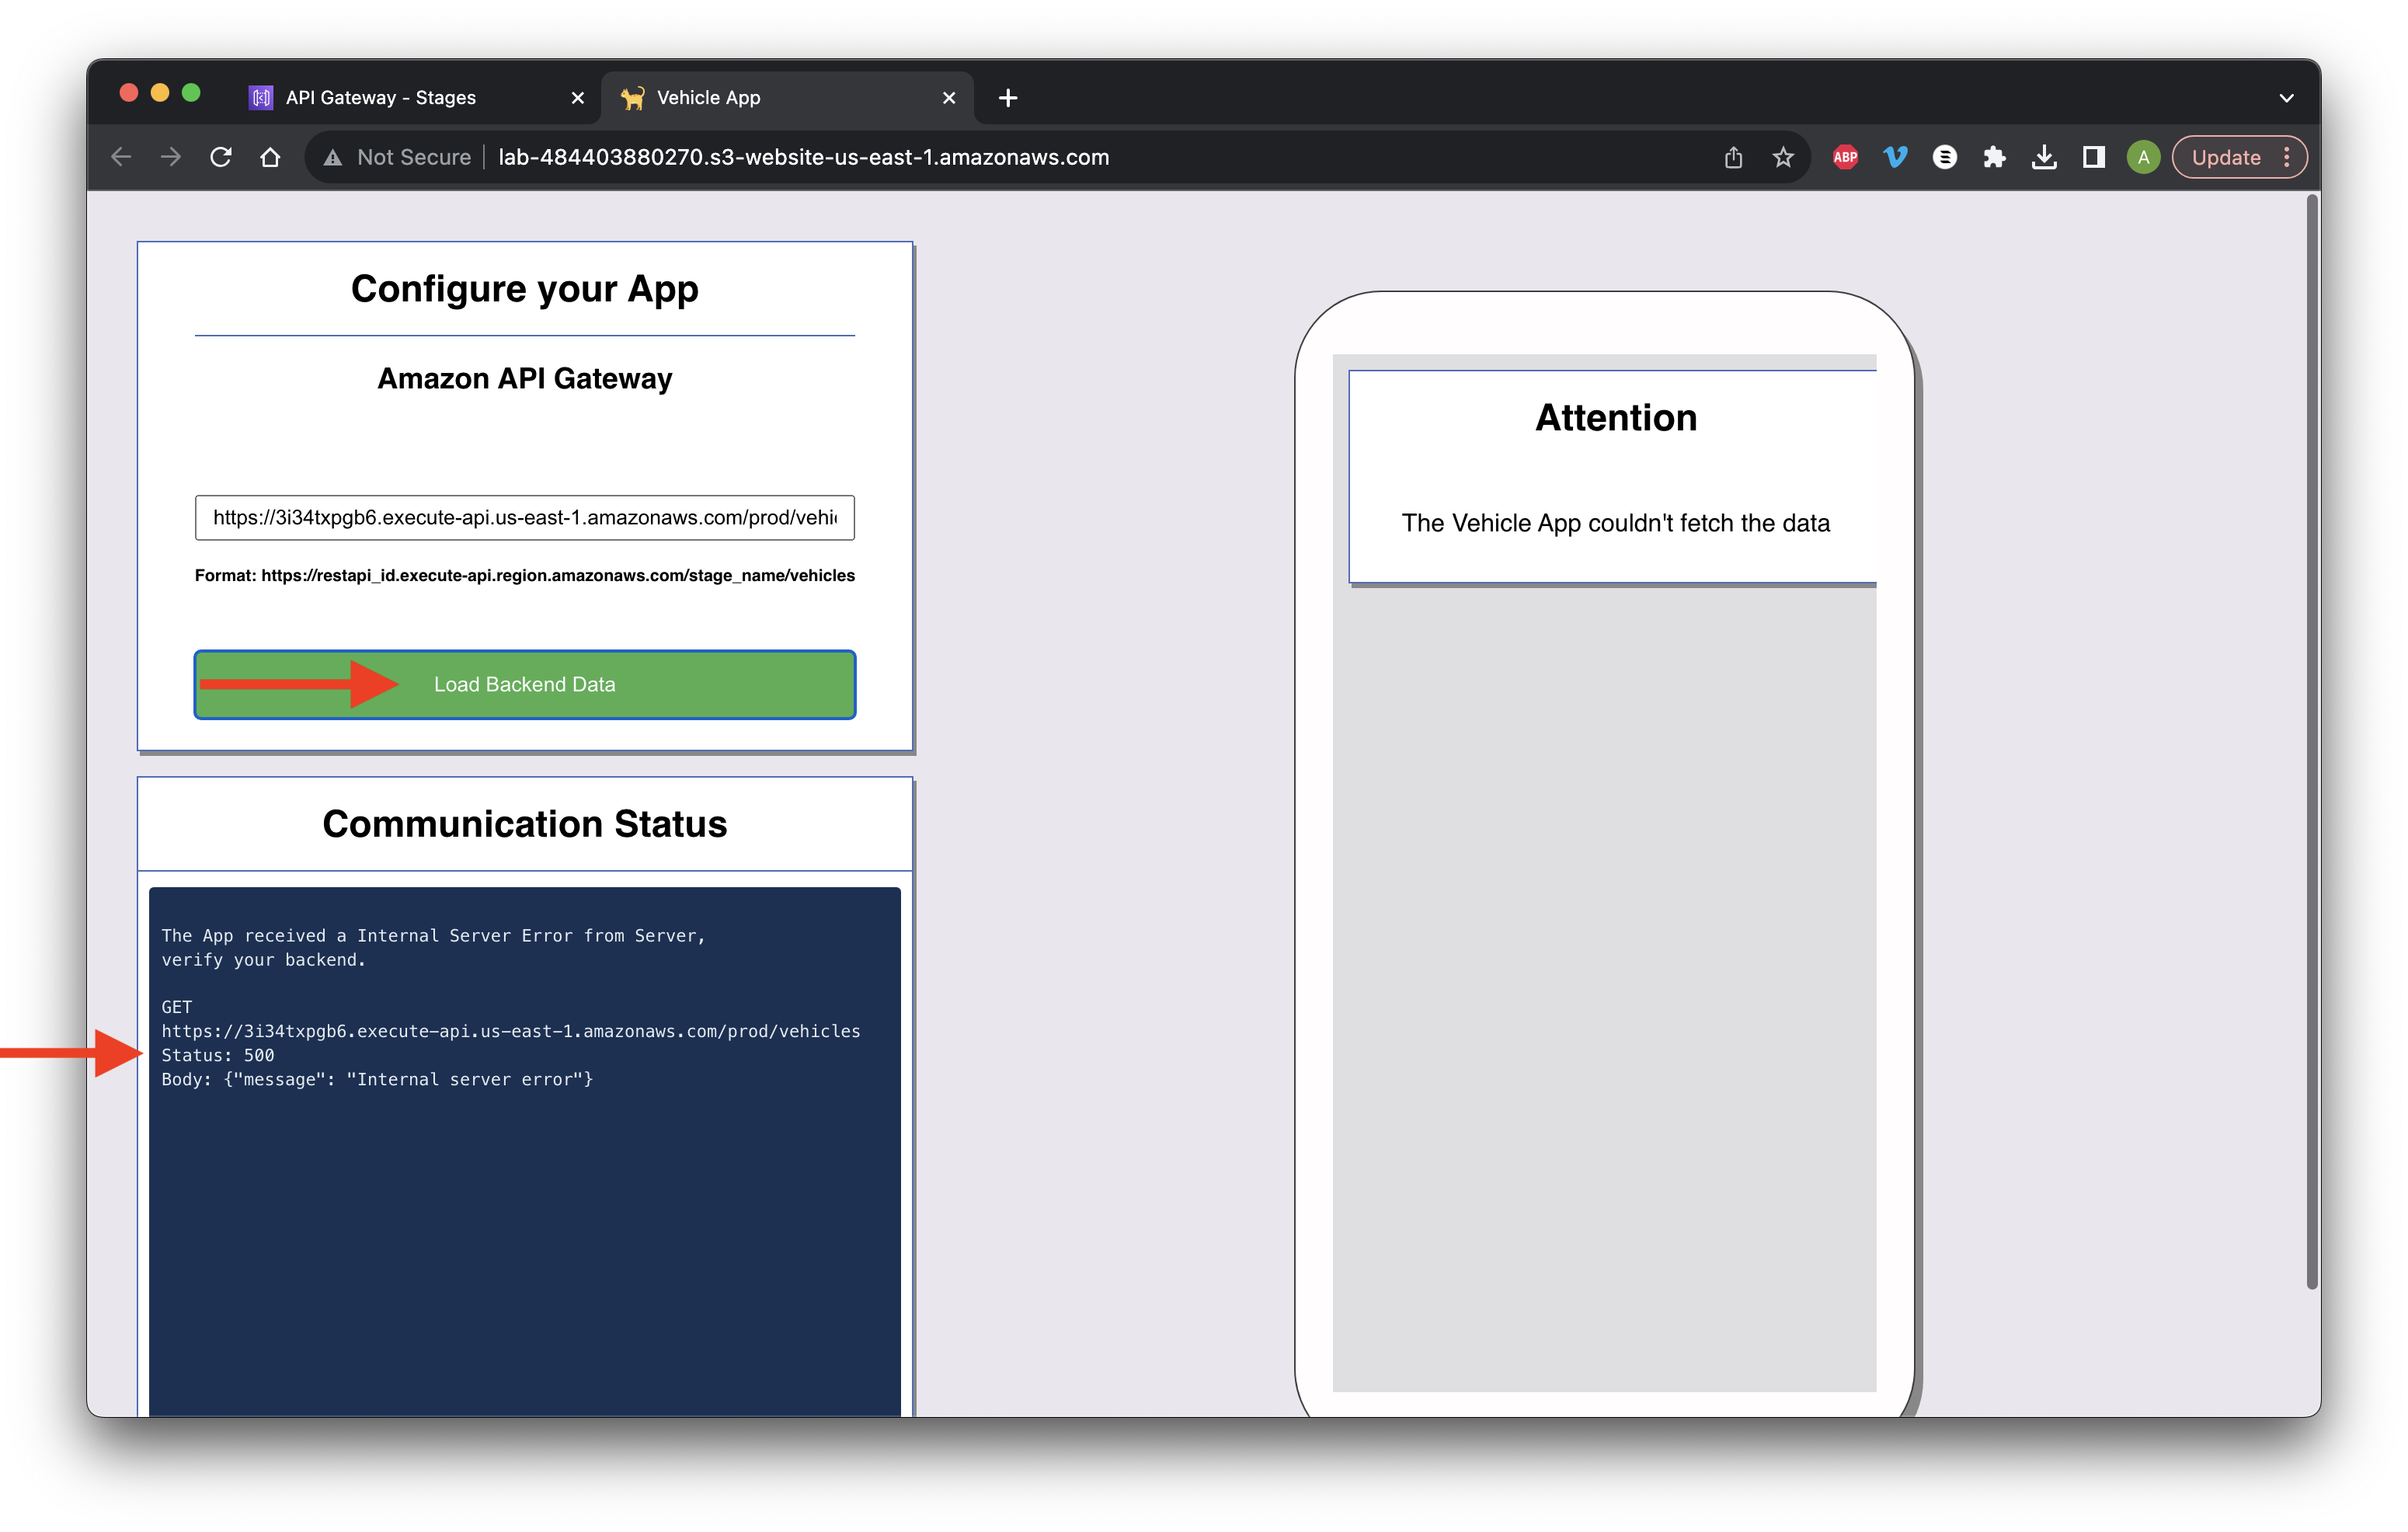
Task: Expand the tab search chevron
Action: tap(2286, 98)
